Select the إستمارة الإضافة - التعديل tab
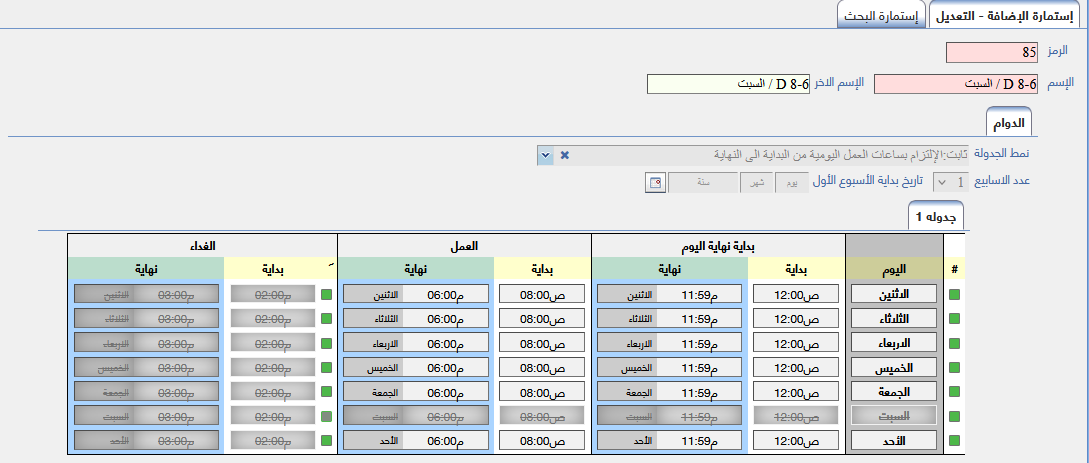 coord(1007,15)
